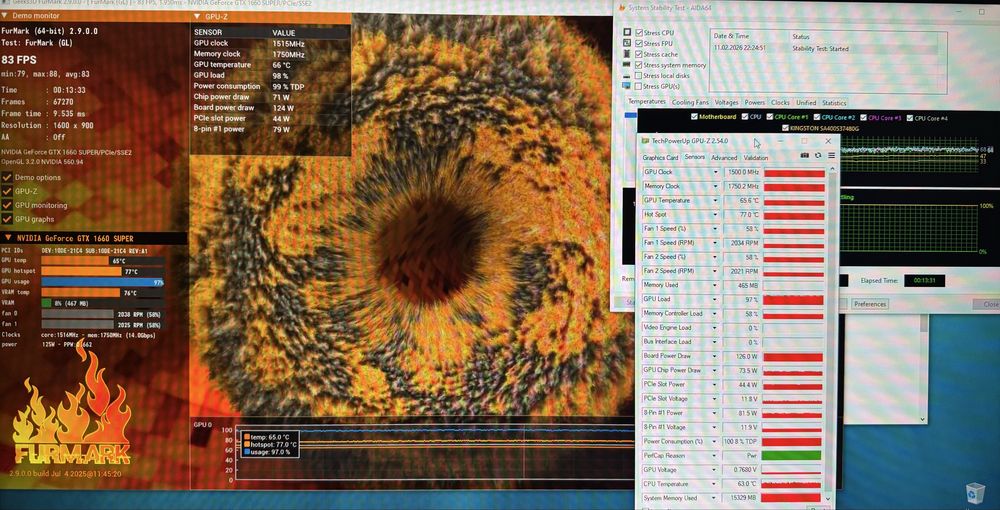Open dropdown arrow for GPU Clock sensor
Viewport: 1000px width, 510px height.
coord(716,172)
